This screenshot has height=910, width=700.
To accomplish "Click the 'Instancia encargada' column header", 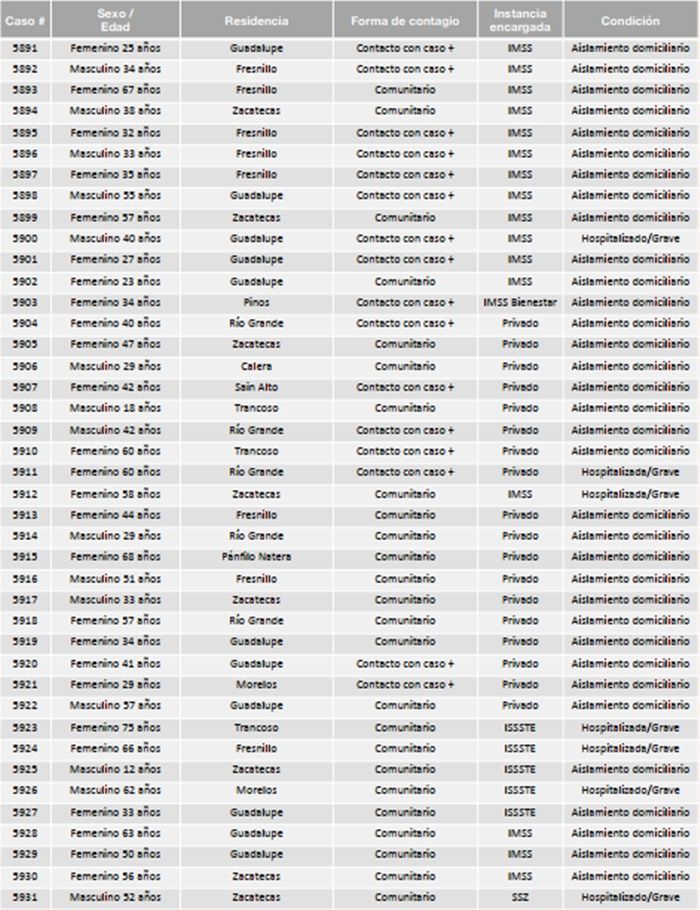I will coord(520,20).
